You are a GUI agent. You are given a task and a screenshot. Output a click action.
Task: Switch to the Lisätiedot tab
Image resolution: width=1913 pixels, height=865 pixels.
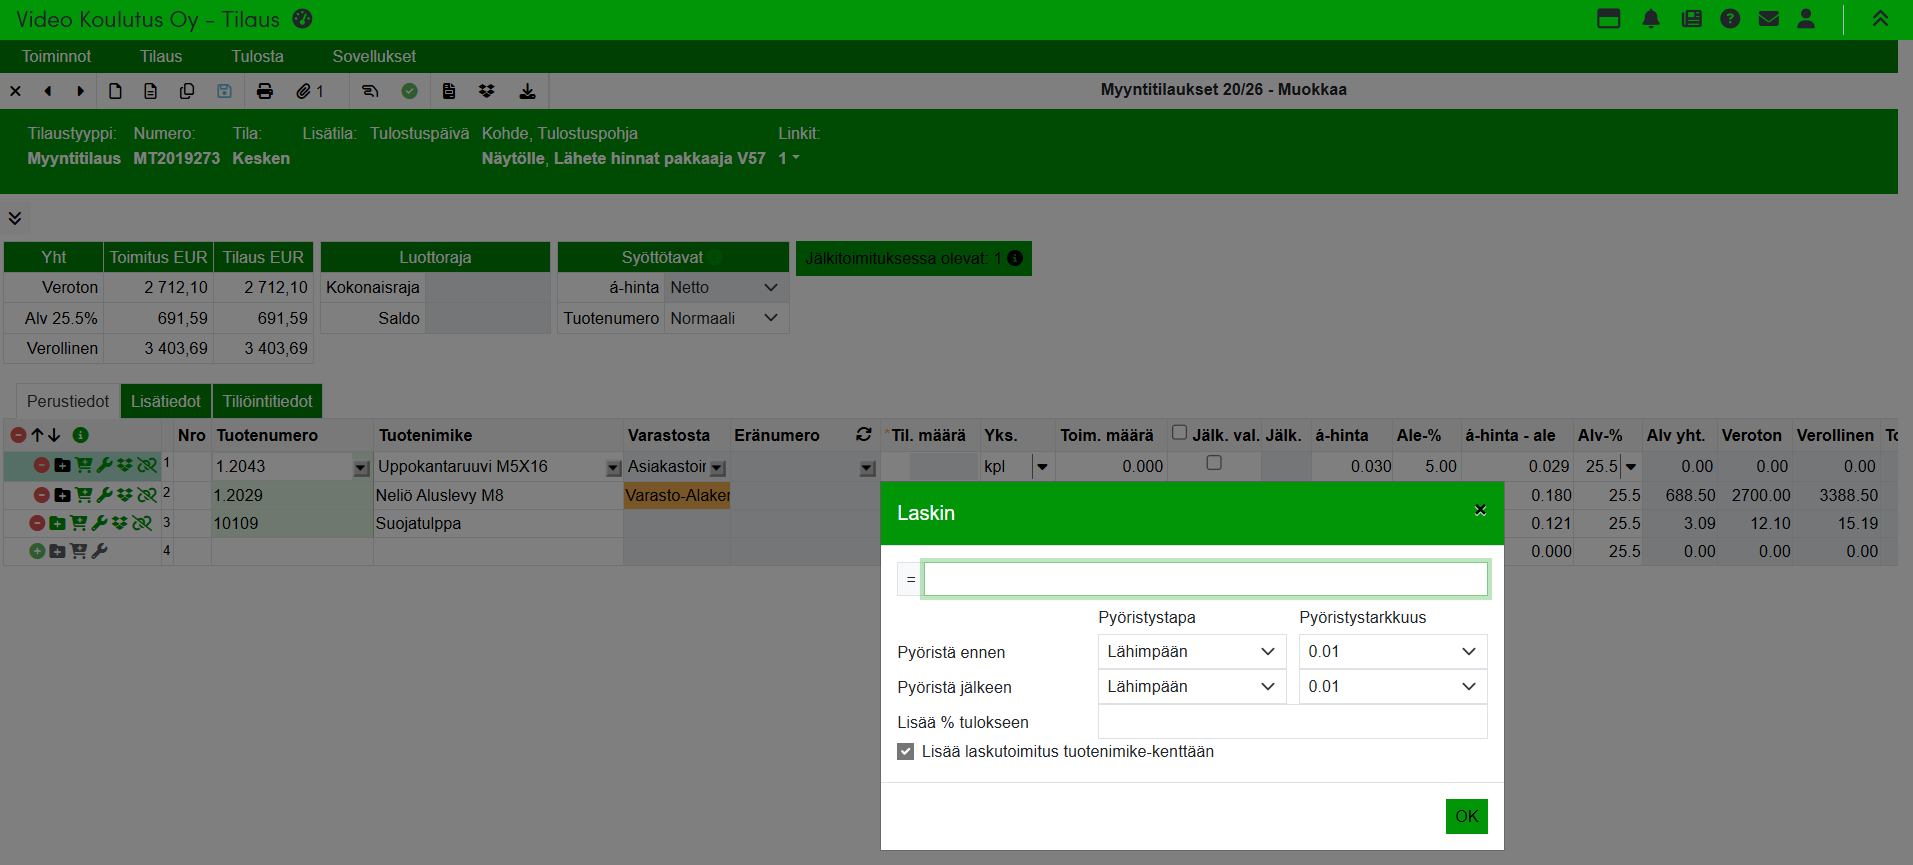click(x=166, y=401)
